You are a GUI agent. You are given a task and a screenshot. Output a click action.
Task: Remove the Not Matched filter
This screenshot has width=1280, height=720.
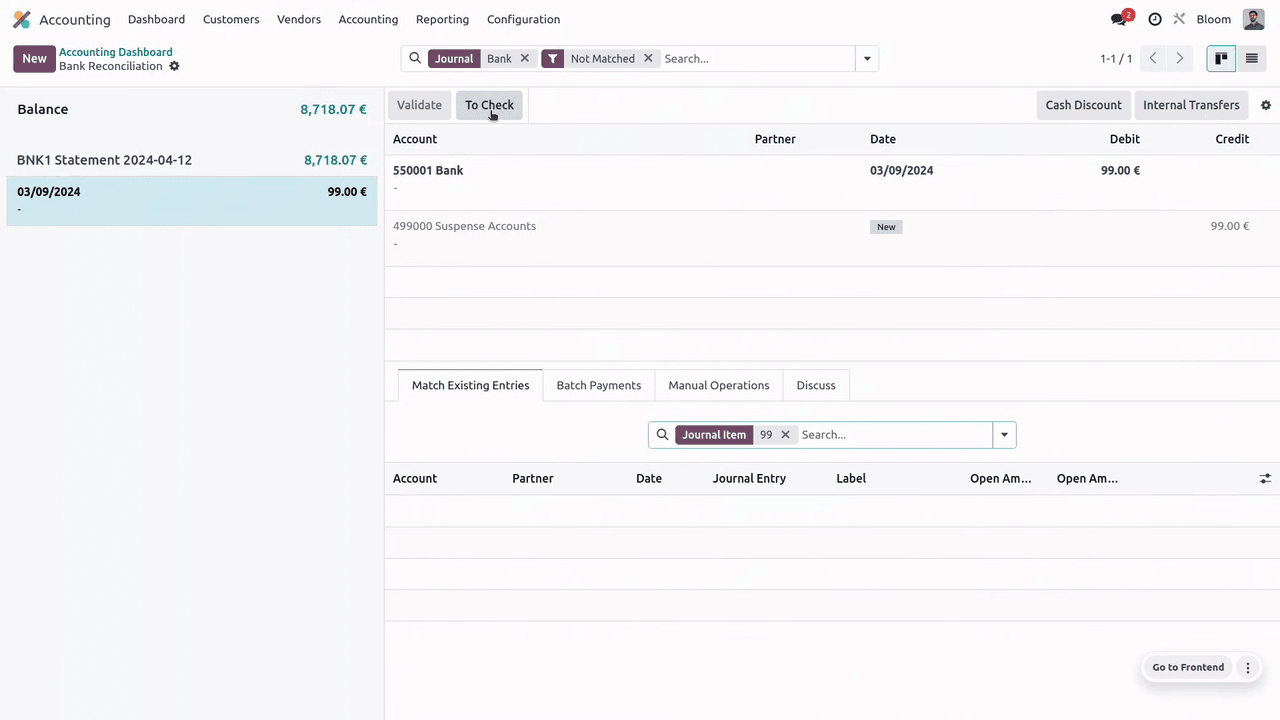point(648,59)
